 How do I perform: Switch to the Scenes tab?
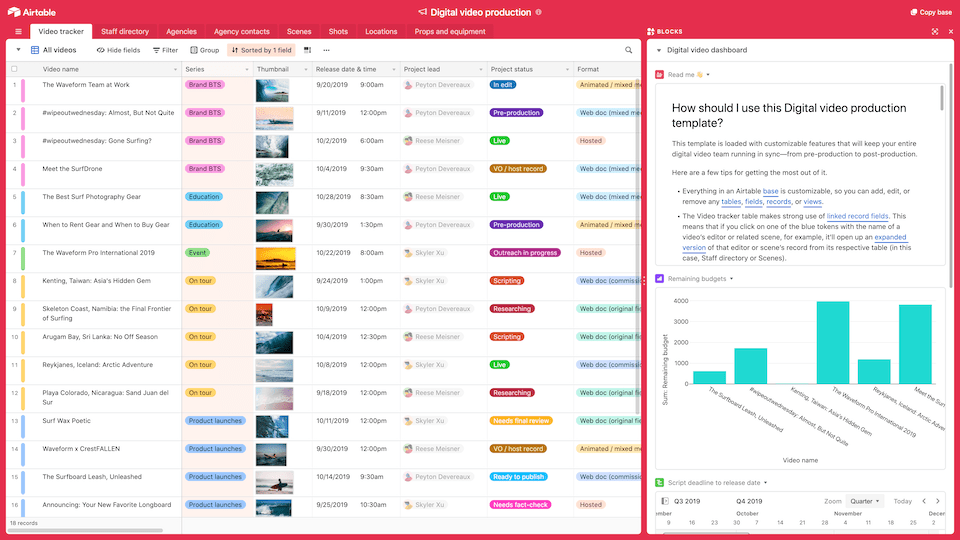[299, 31]
